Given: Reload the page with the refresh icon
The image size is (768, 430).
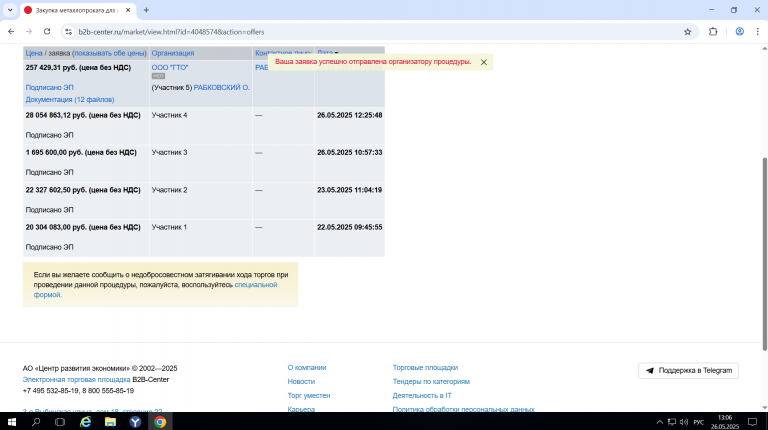Looking at the screenshot, I should click(x=47, y=32).
